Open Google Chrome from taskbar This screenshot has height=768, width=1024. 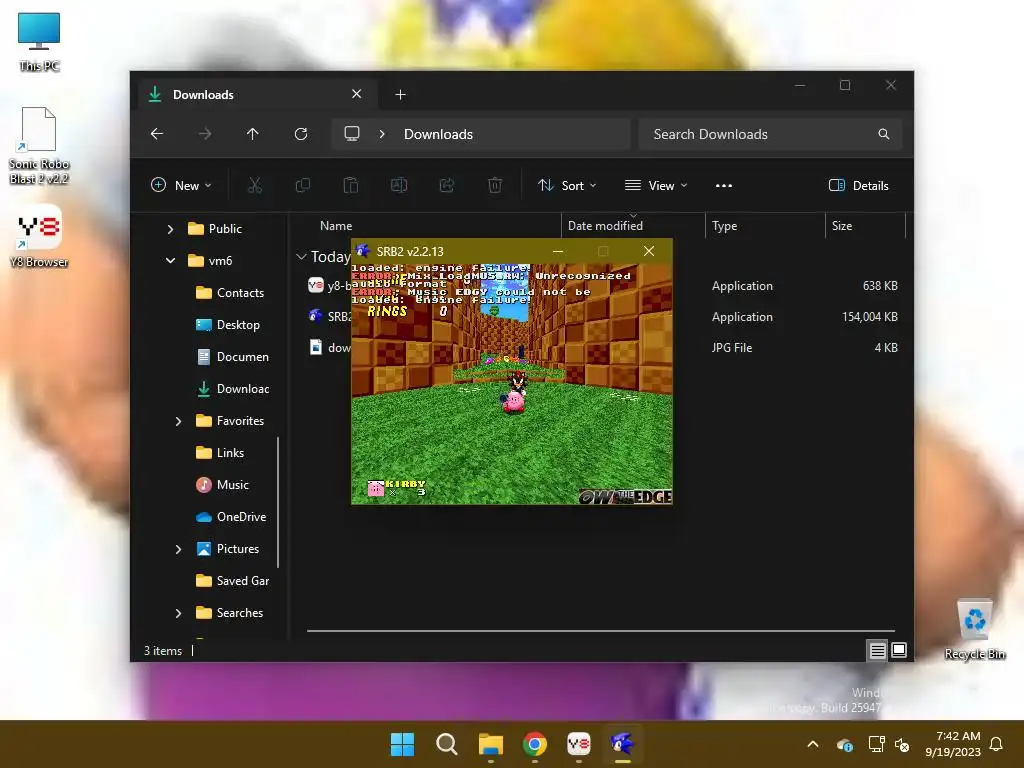[535, 744]
